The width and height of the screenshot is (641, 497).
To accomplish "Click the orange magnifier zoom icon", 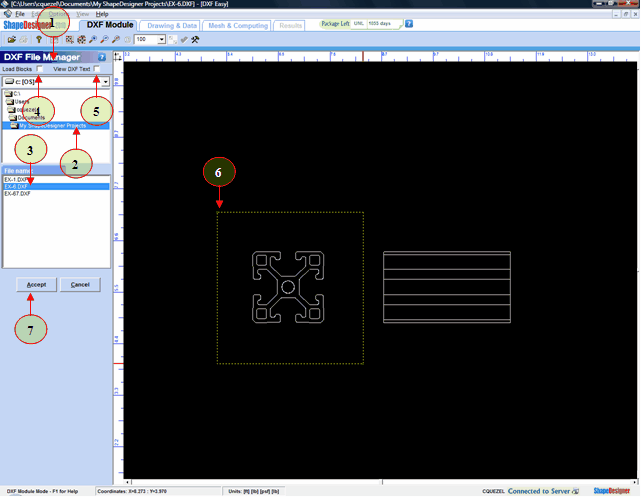I will click(116, 40).
